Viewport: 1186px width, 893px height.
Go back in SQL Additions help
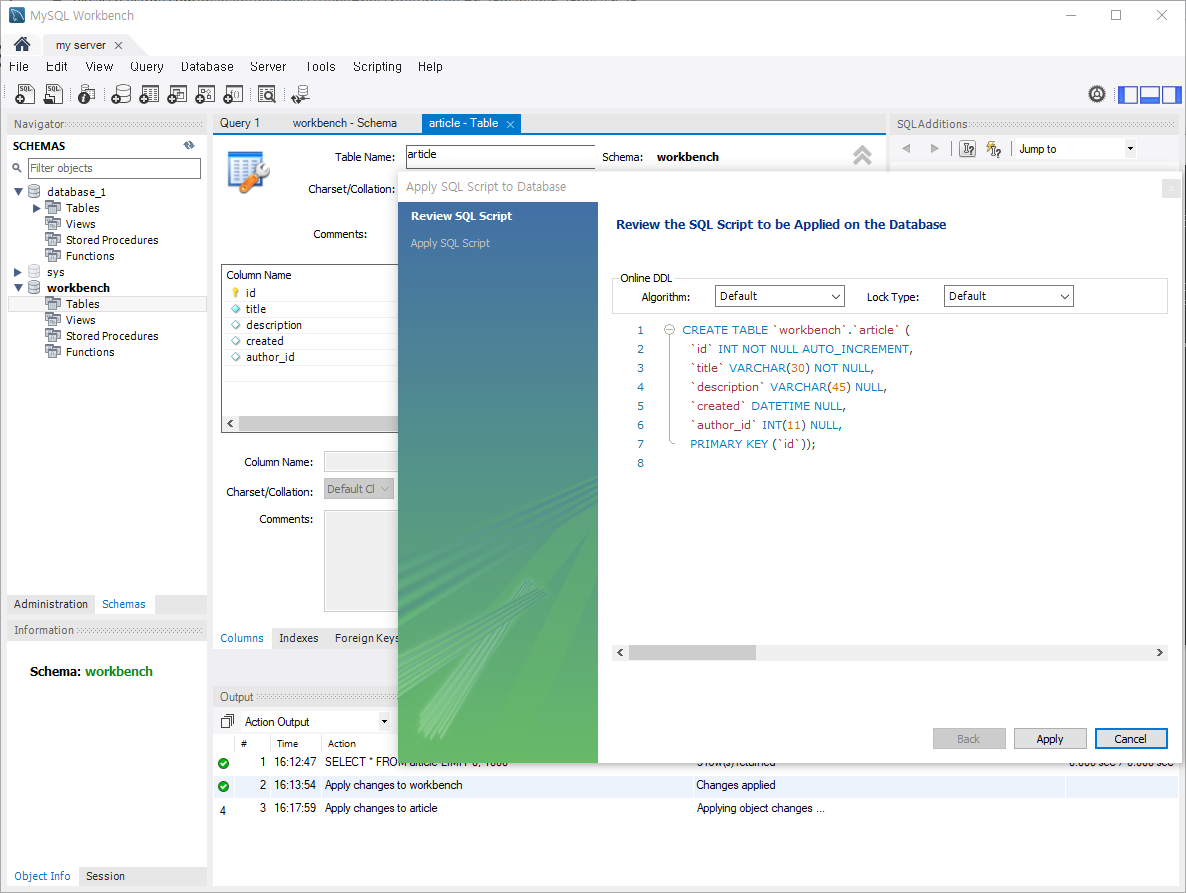(906, 148)
